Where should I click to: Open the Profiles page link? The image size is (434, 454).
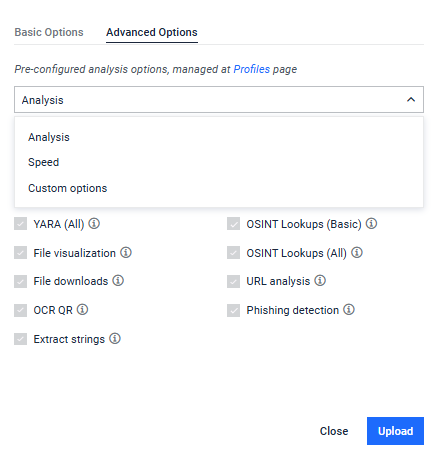(x=252, y=69)
